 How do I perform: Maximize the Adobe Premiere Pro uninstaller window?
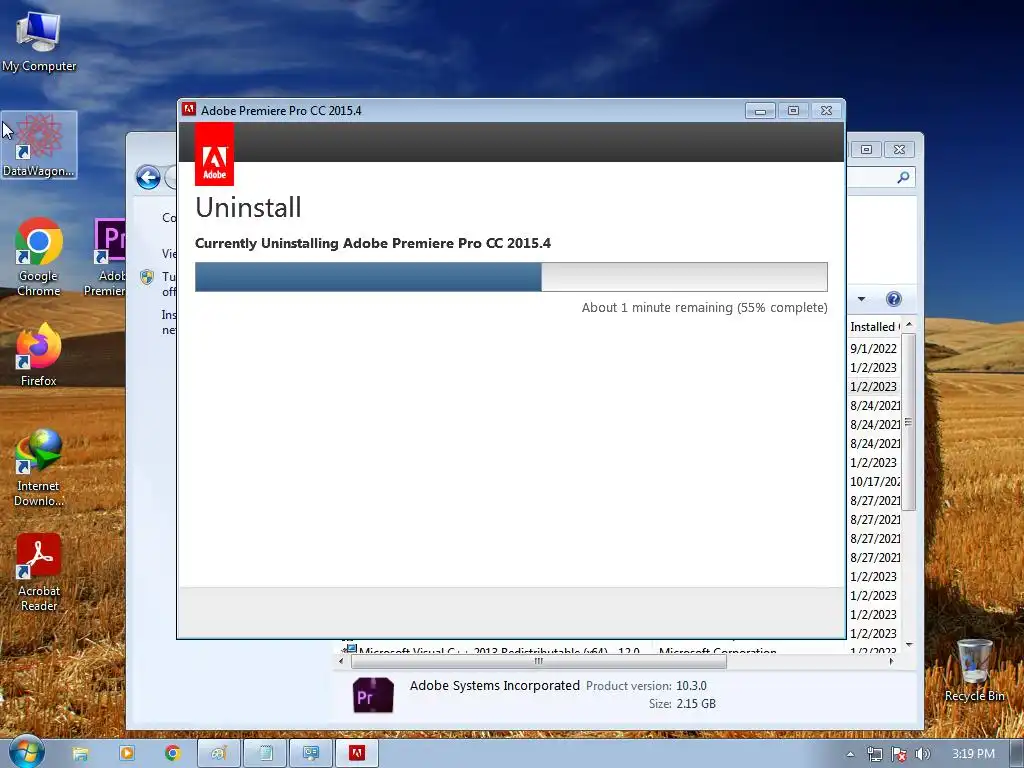coord(793,110)
